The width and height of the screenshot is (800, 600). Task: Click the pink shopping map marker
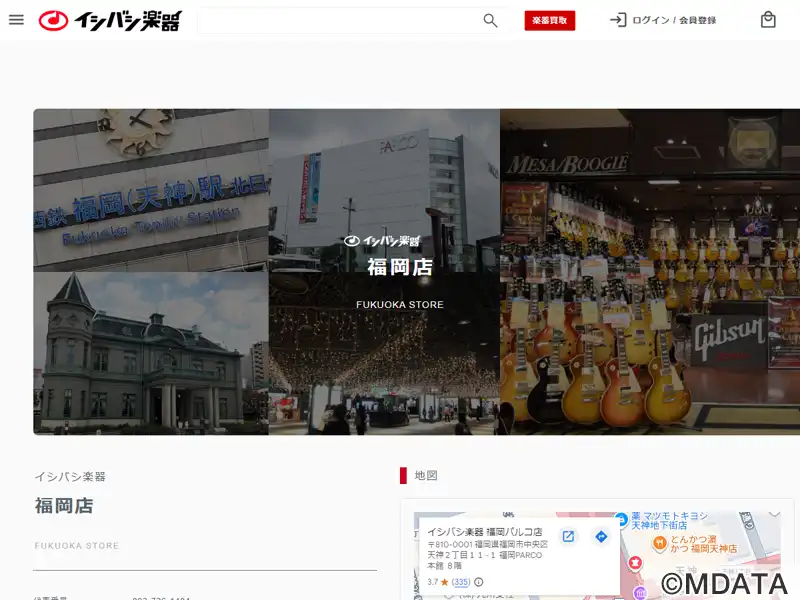pos(635,562)
